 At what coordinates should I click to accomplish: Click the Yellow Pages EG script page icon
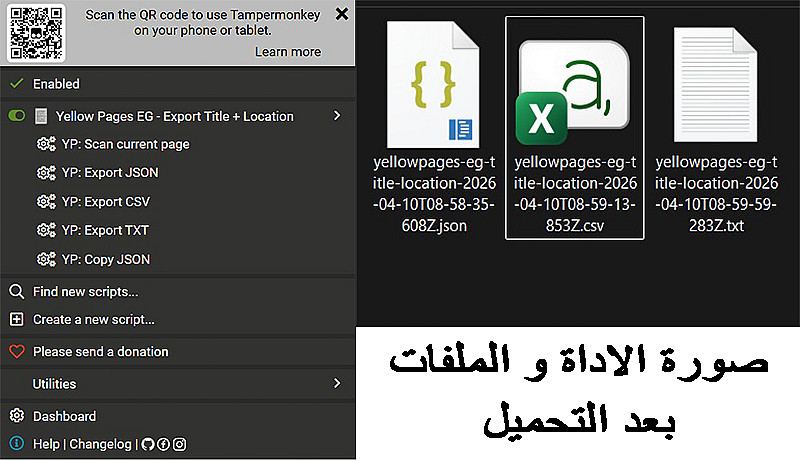click(x=41, y=116)
